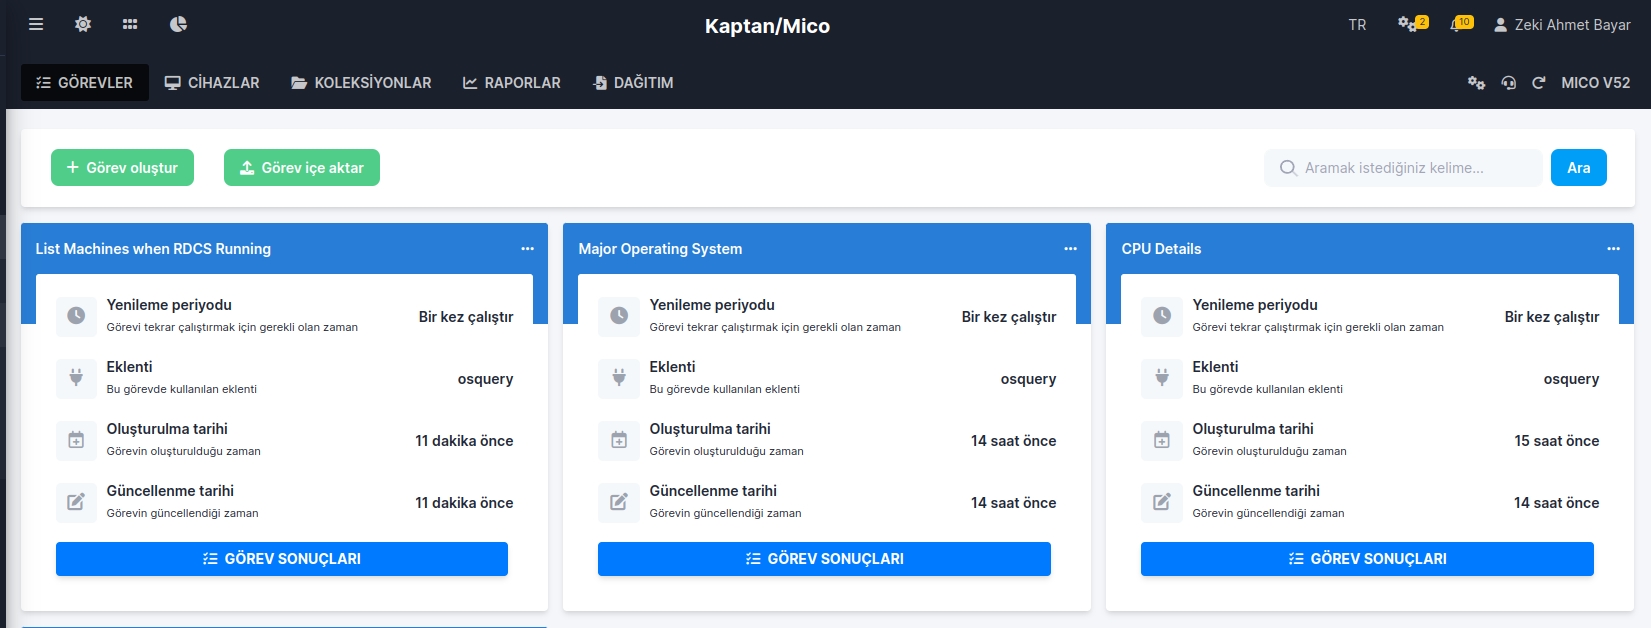Open the KOLEKSİYONLAR tab

coord(361,83)
